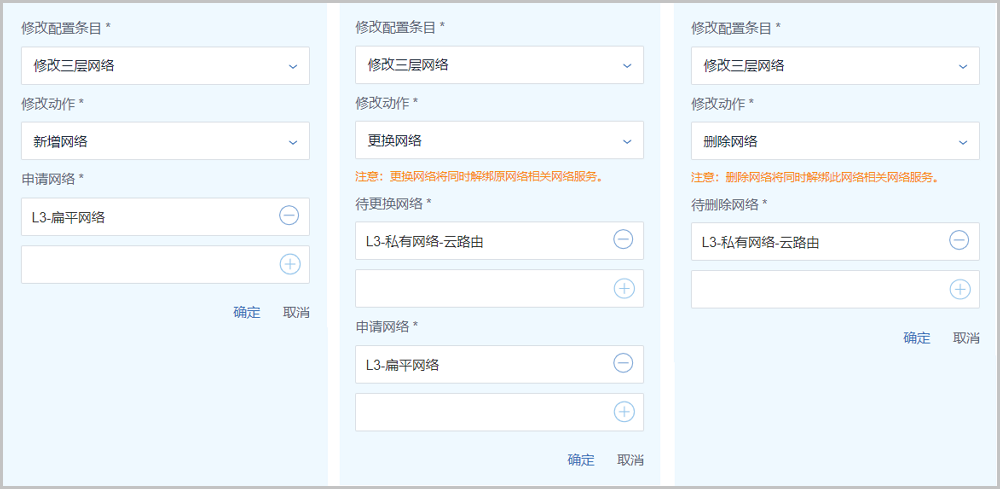This screenshot has height=489, width=1000.
Task: Click plus icon under 待更换网络 section
Action: (623, 288)
